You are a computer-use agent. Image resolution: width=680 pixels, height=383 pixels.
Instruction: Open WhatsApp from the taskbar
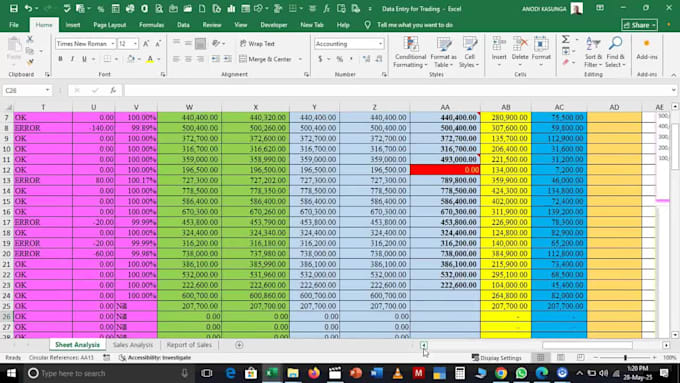[x=521, y=373]
